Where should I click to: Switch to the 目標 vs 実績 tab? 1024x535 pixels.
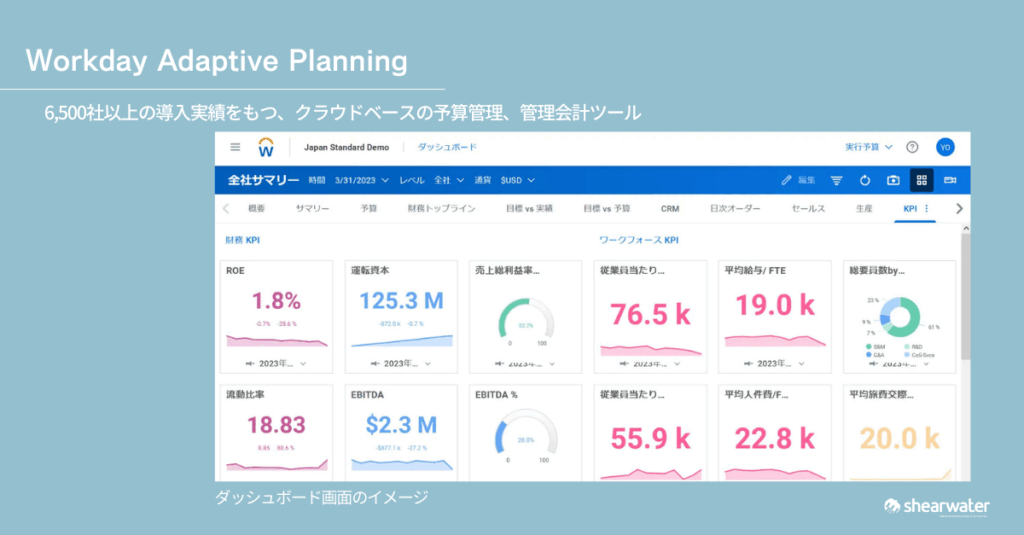[x=529, y=208]
